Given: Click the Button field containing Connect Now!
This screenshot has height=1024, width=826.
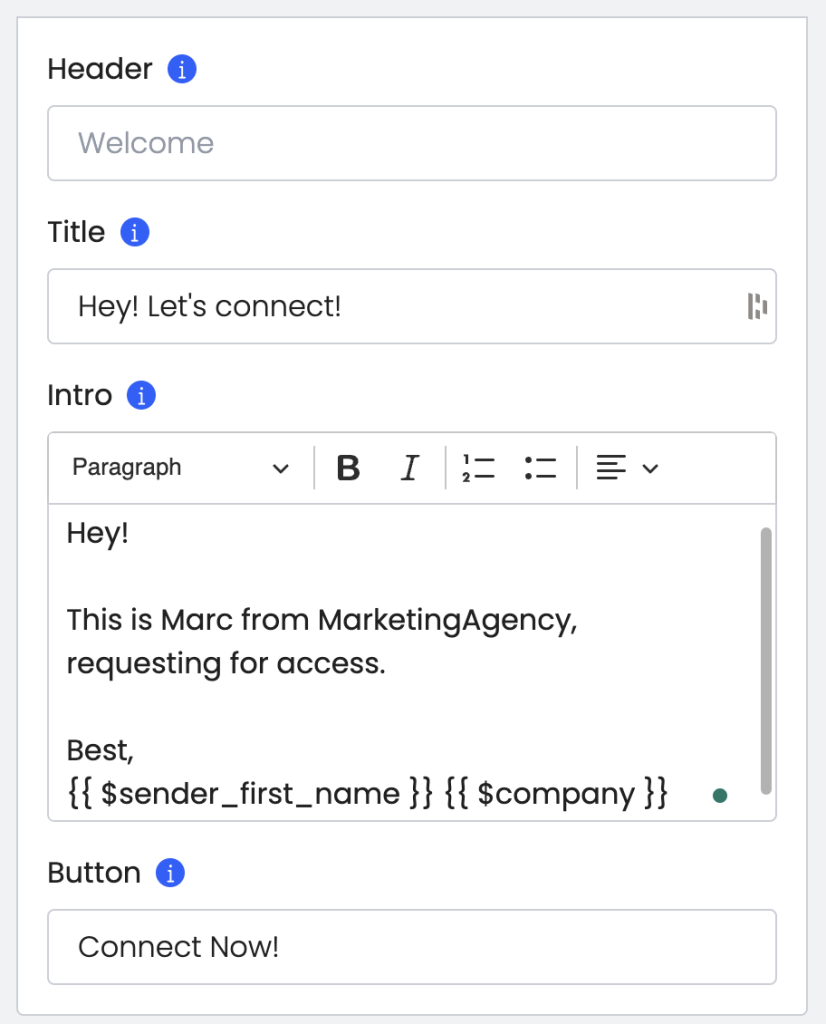Looking at the screenshot, I should (411, 947).
